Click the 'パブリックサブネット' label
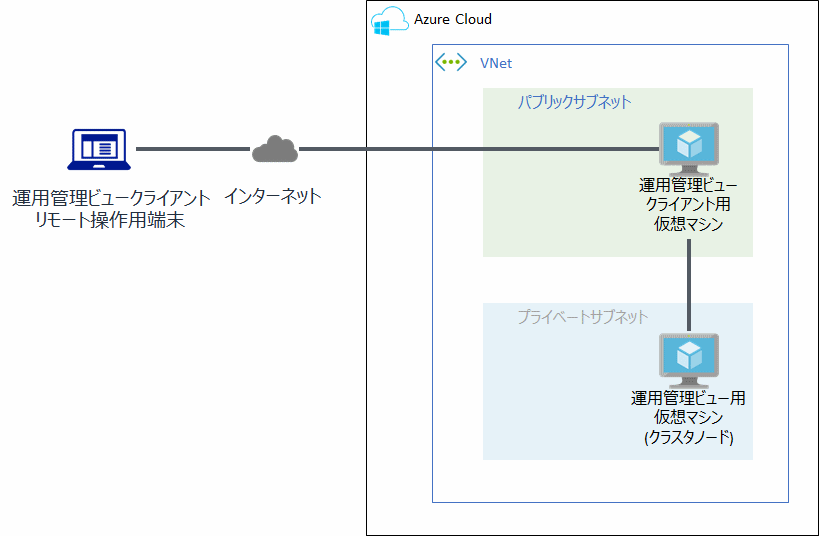This screenshot has width=819, height=536. pyautogui.click(x=574, y=102)
